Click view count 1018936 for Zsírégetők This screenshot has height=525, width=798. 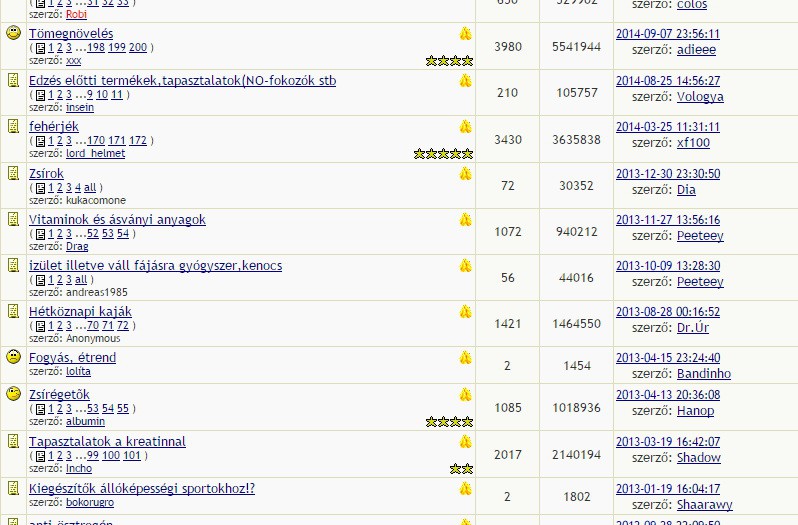(x=577, y=407)
